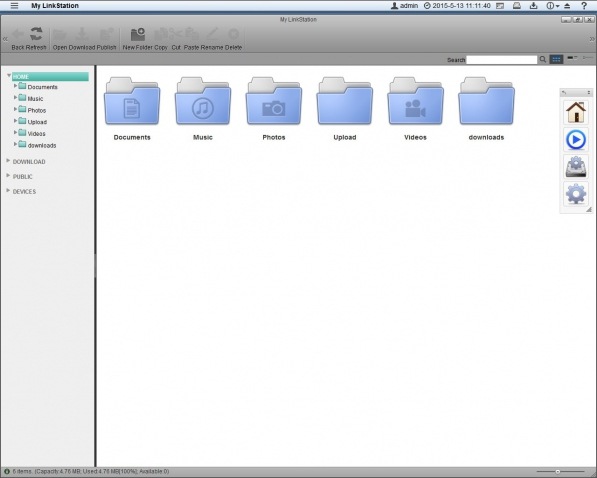This screenshot has width=597, height=478.
Task: Open help question mark icon
Action: pos(584,5)
